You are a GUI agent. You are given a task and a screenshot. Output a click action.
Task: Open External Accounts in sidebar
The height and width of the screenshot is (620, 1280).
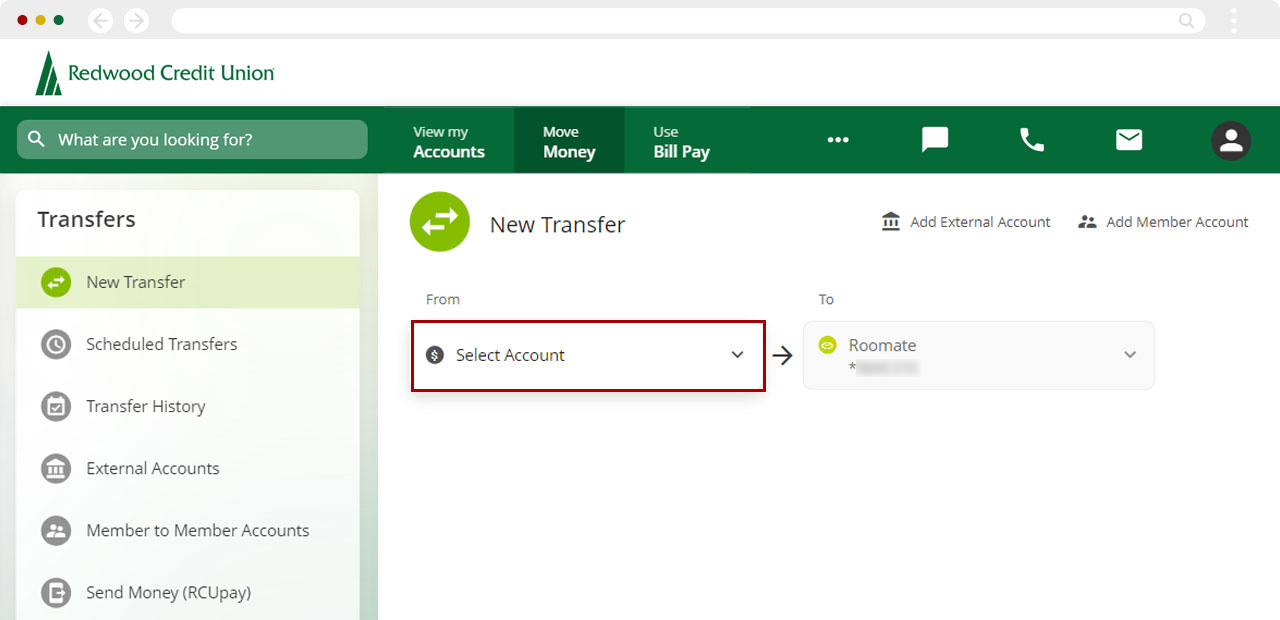coord(188,468)
